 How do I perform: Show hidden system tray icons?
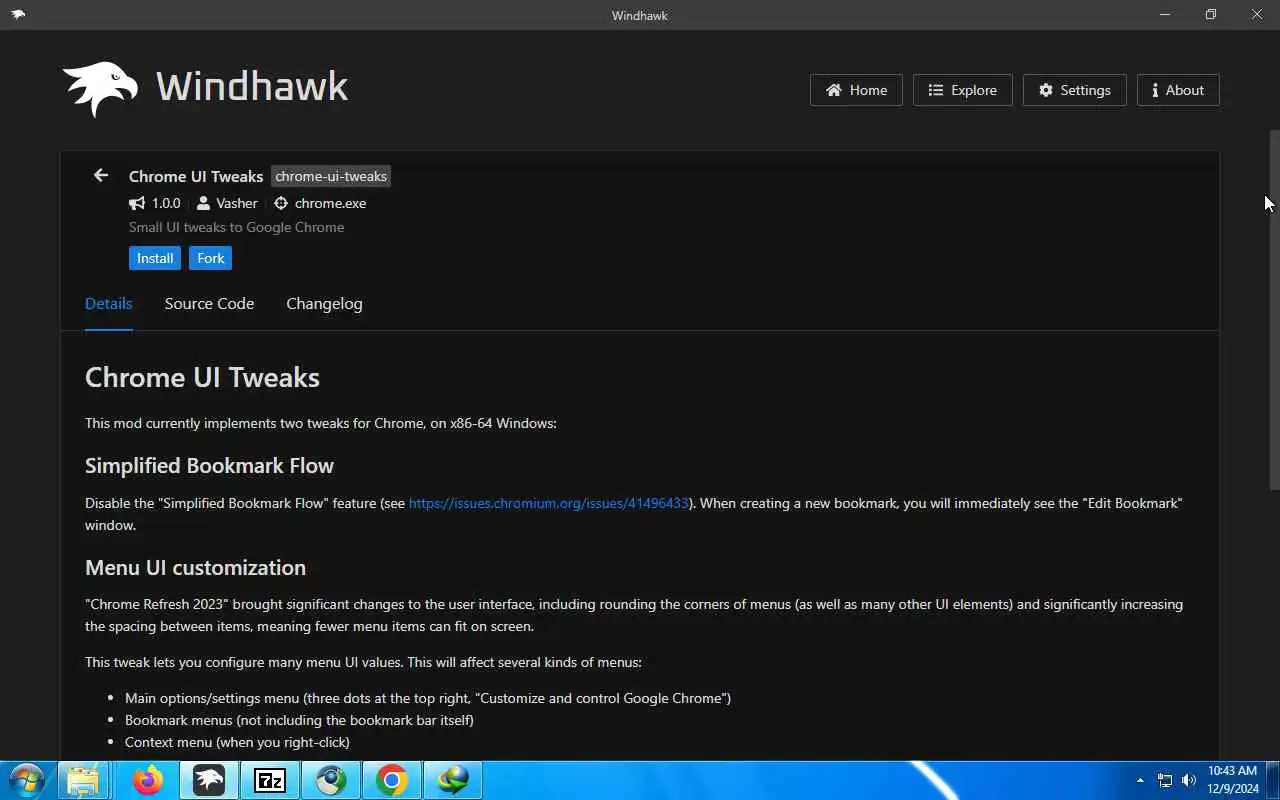click(1140, 780)
